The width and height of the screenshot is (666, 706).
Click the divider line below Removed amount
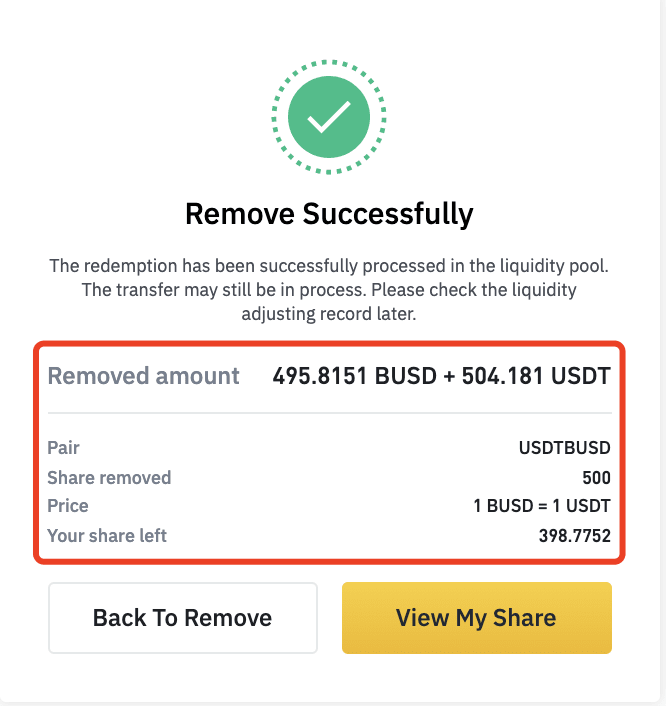point(330,412)
